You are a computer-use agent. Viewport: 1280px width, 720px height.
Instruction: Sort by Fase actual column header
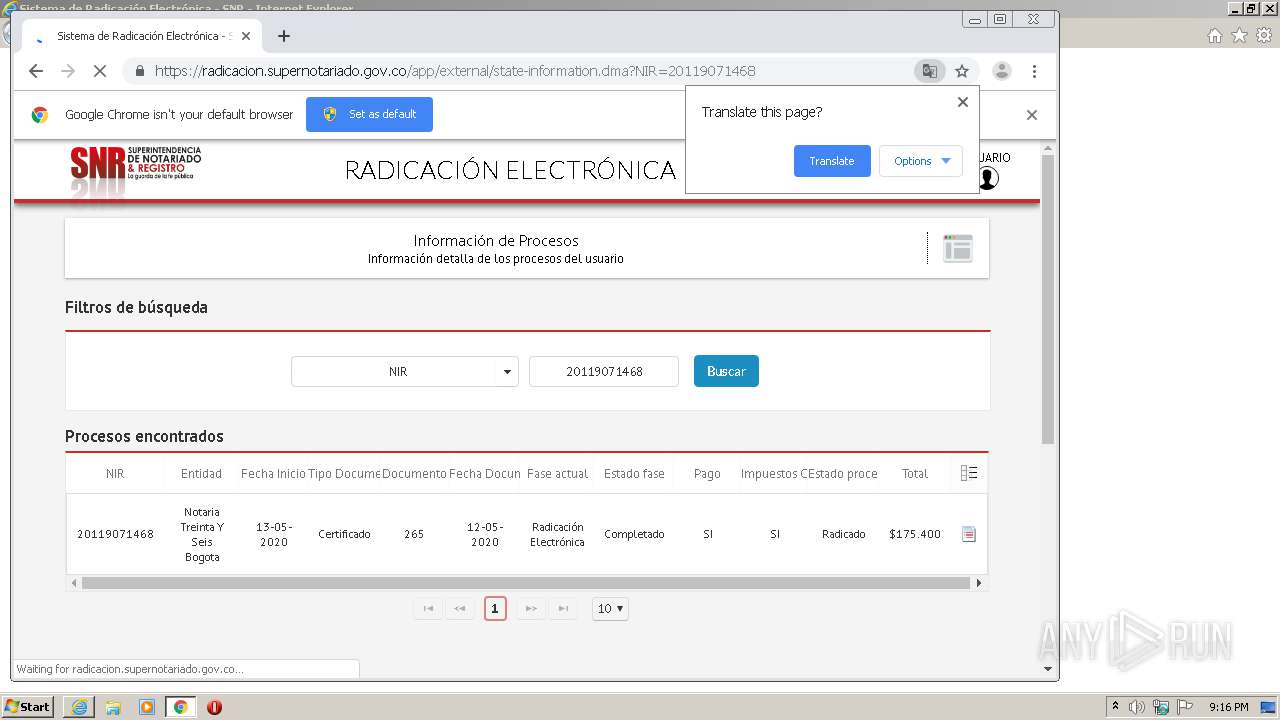pyautogui.click(x=557, y=473)
